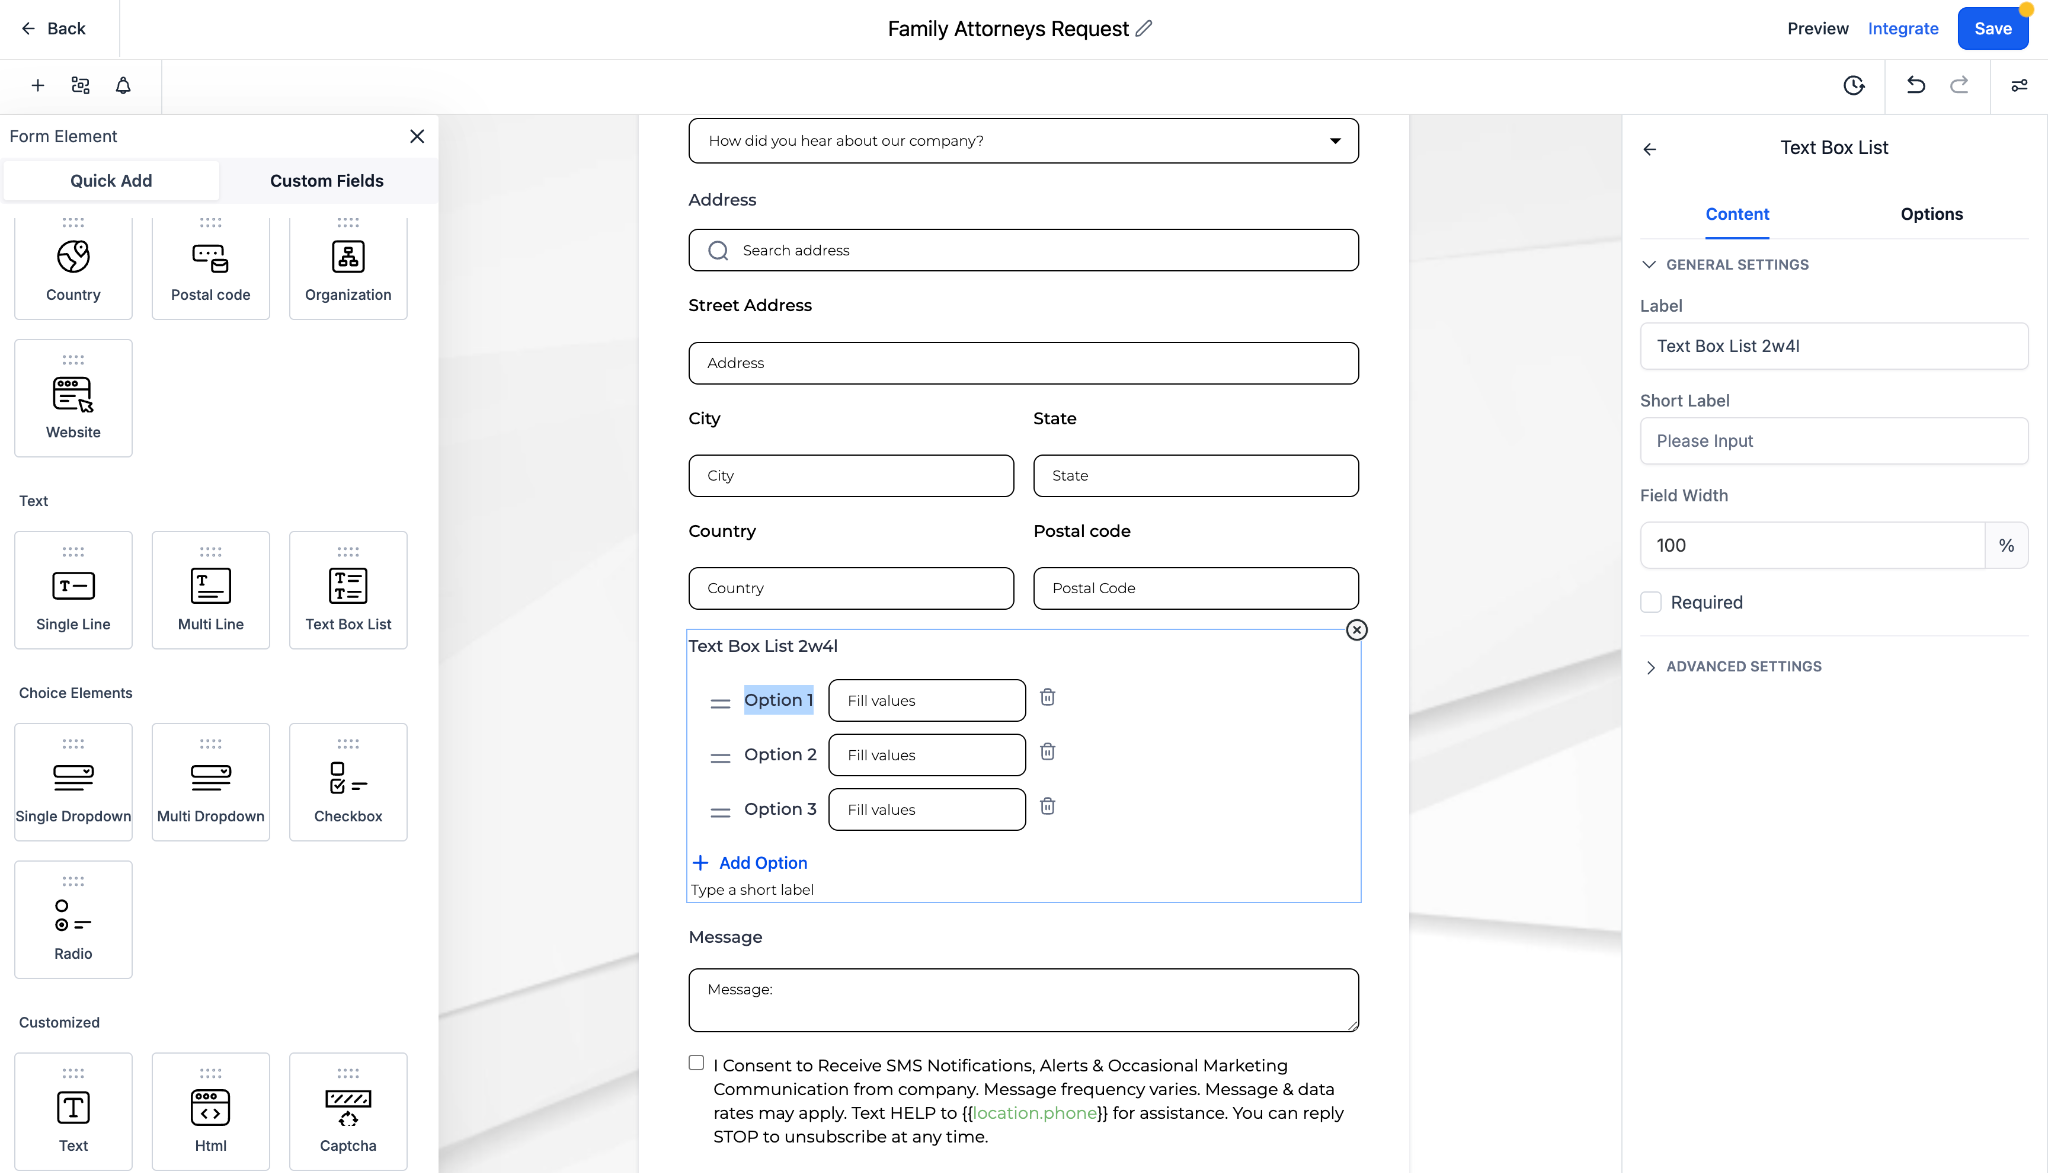Remove Text Box List field with X
2048x1173 pixels.
[x=1356, y=630]
